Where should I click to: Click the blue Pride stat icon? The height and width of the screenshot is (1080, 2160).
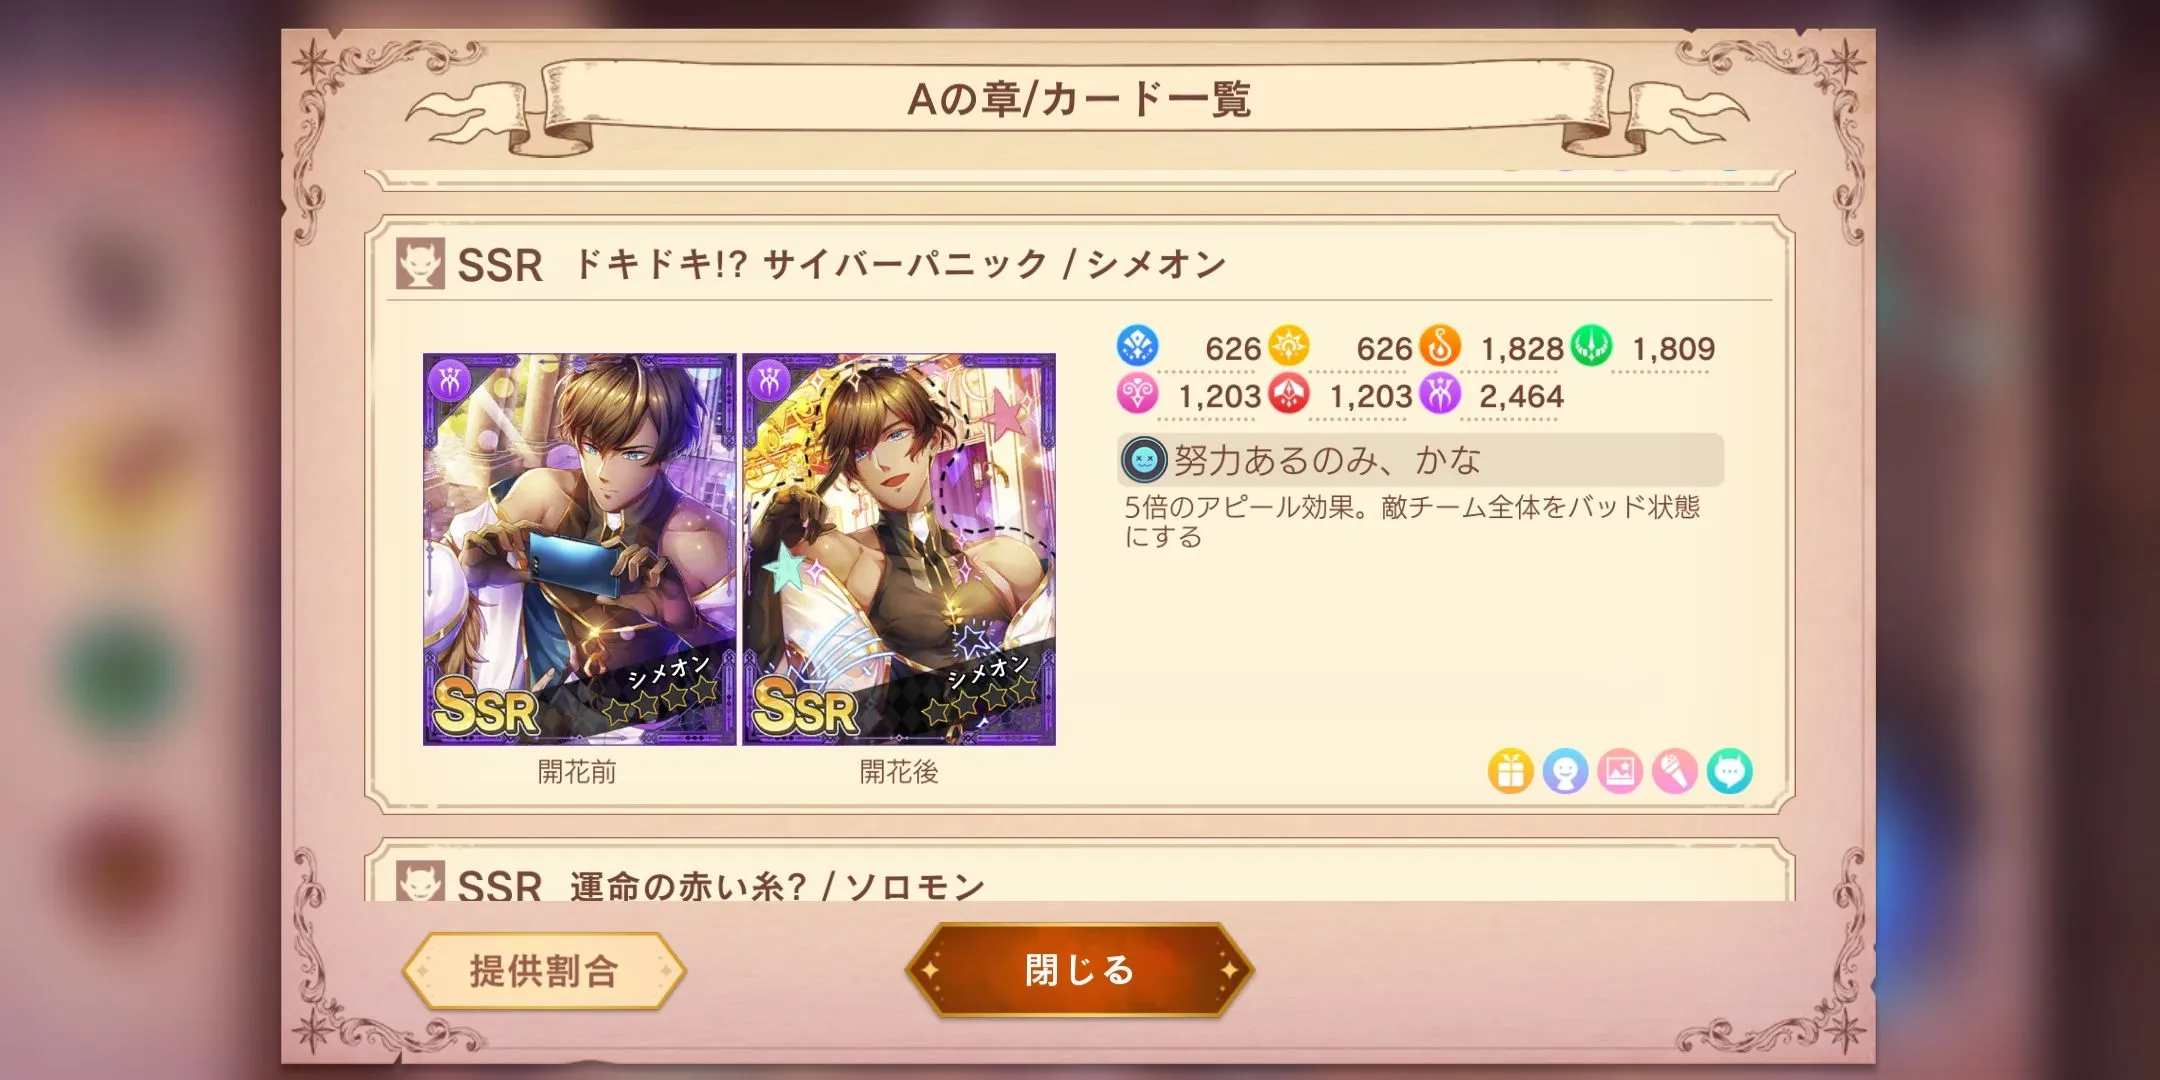pos(1137,346)
